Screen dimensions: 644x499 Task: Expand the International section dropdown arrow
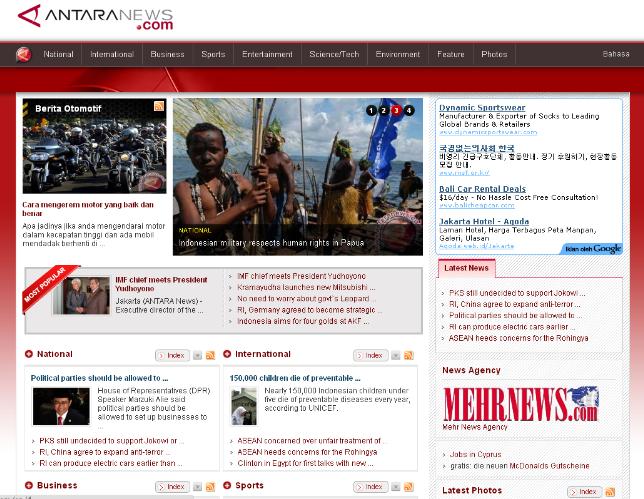pyautogui.click(x=395, y=355)
